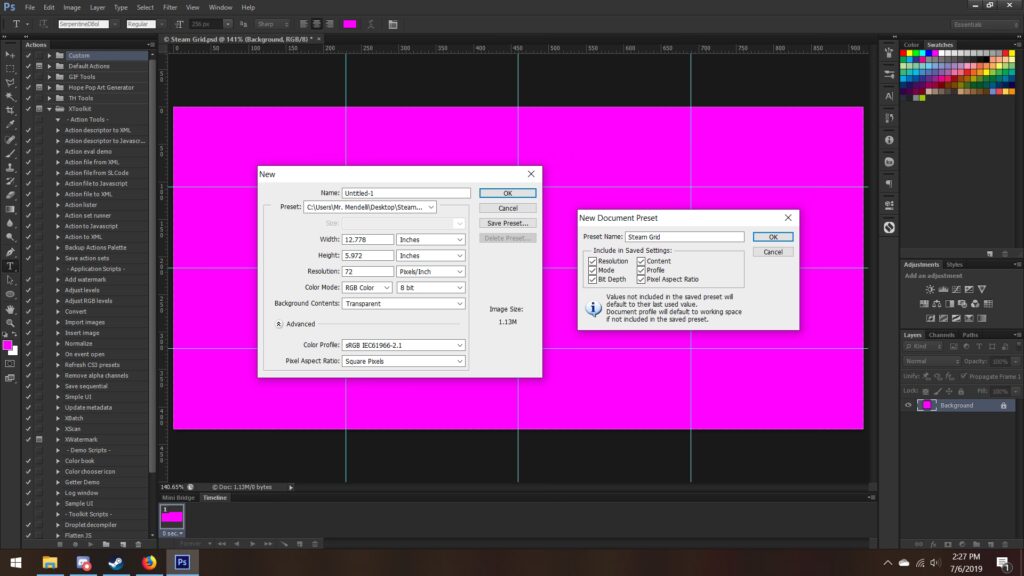Expand the Background Contents dropdown
This screenshot has height=576, width=1024.
(404, 303)
